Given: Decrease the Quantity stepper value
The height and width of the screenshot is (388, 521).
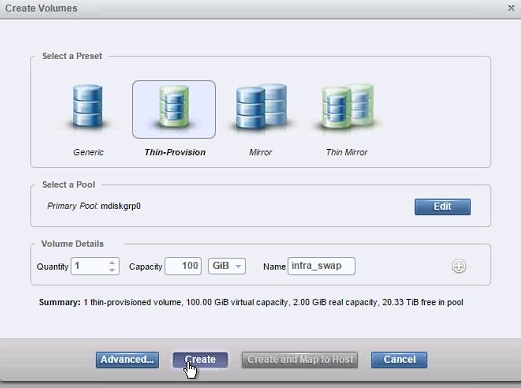Looking at the screenshot, I should coord(112,270).
